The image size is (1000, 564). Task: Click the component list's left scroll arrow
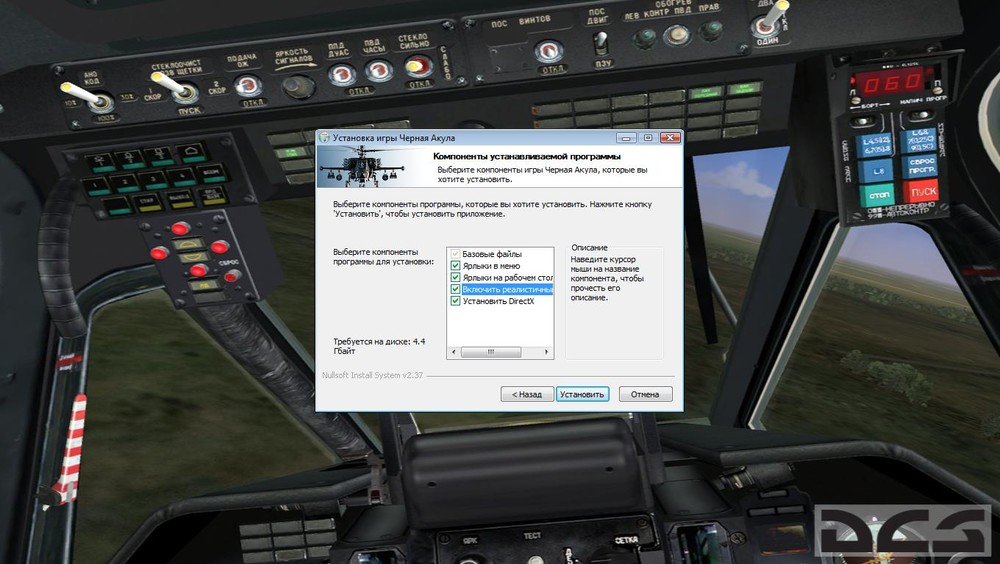[453, 352]
